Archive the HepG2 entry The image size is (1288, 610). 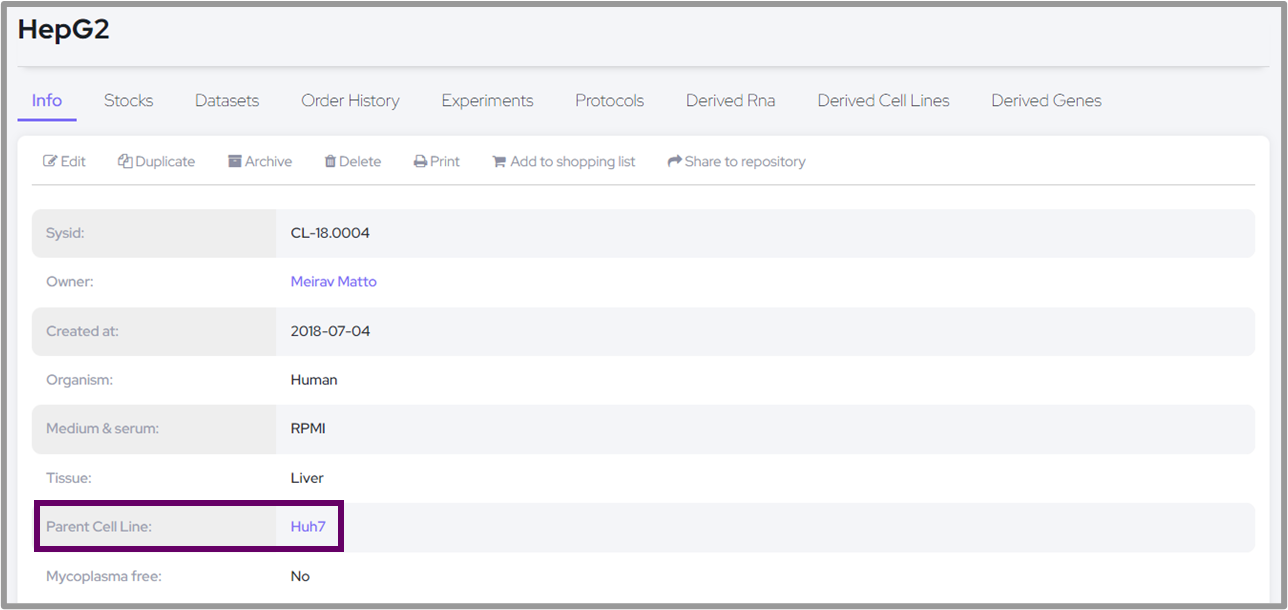click(260, 162)
